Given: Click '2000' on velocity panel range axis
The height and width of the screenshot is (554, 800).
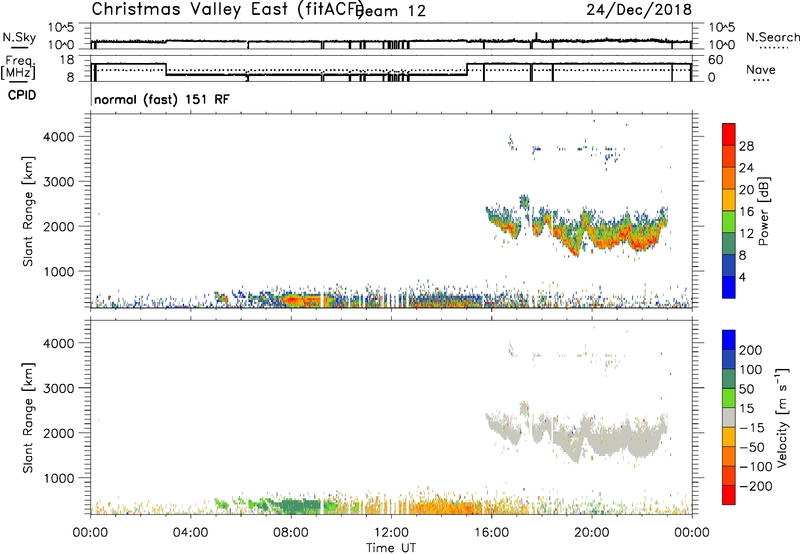Looking at the screenshot, I should click(59, 433).
